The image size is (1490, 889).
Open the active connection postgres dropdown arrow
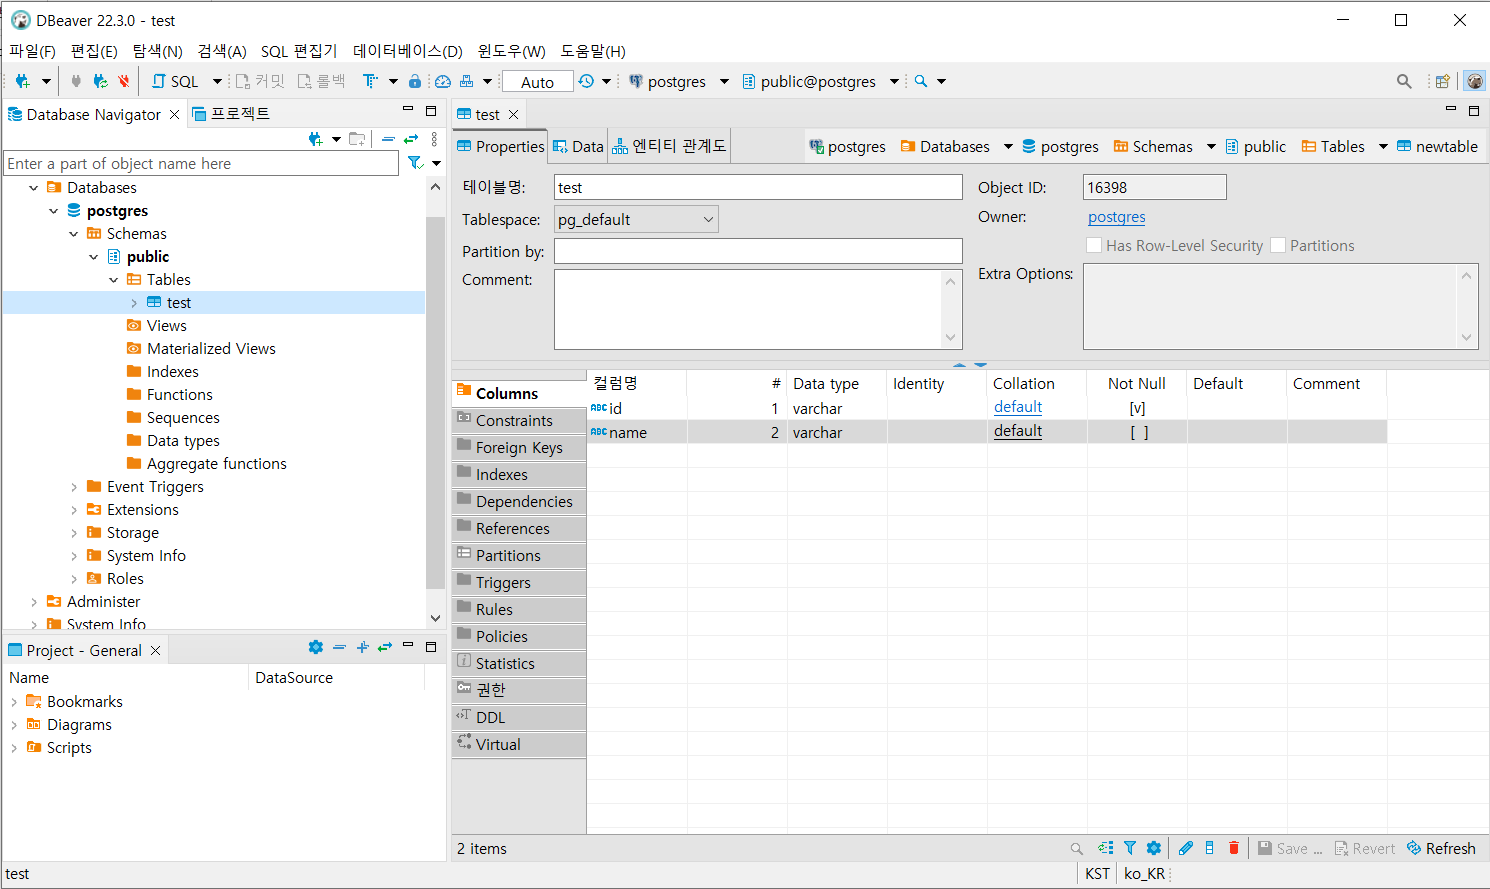point(724,81)
